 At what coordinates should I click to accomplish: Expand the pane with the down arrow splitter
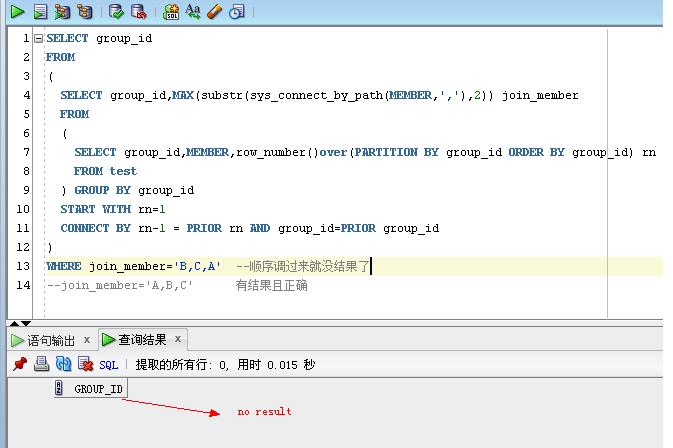point(26,323)
